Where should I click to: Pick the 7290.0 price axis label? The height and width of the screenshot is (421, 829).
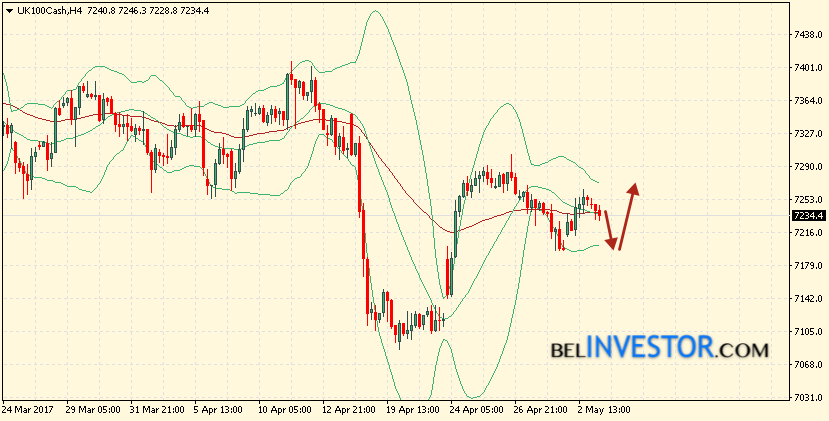pos(808,167)
